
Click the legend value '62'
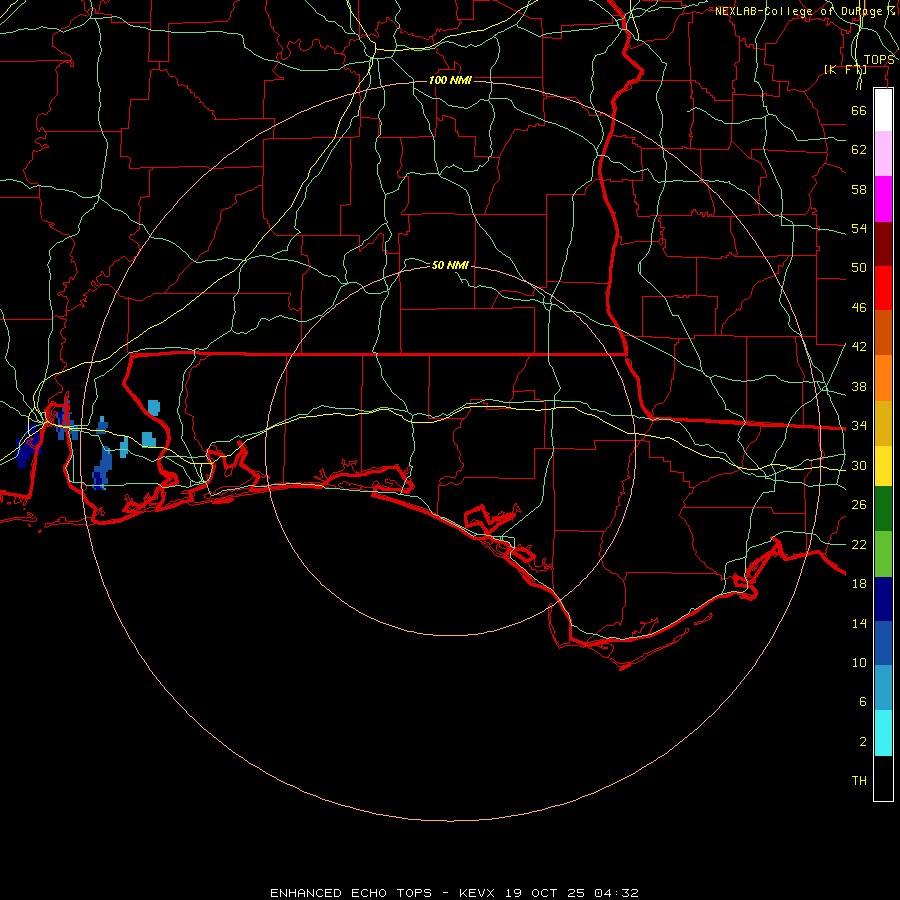pos(859,150)
